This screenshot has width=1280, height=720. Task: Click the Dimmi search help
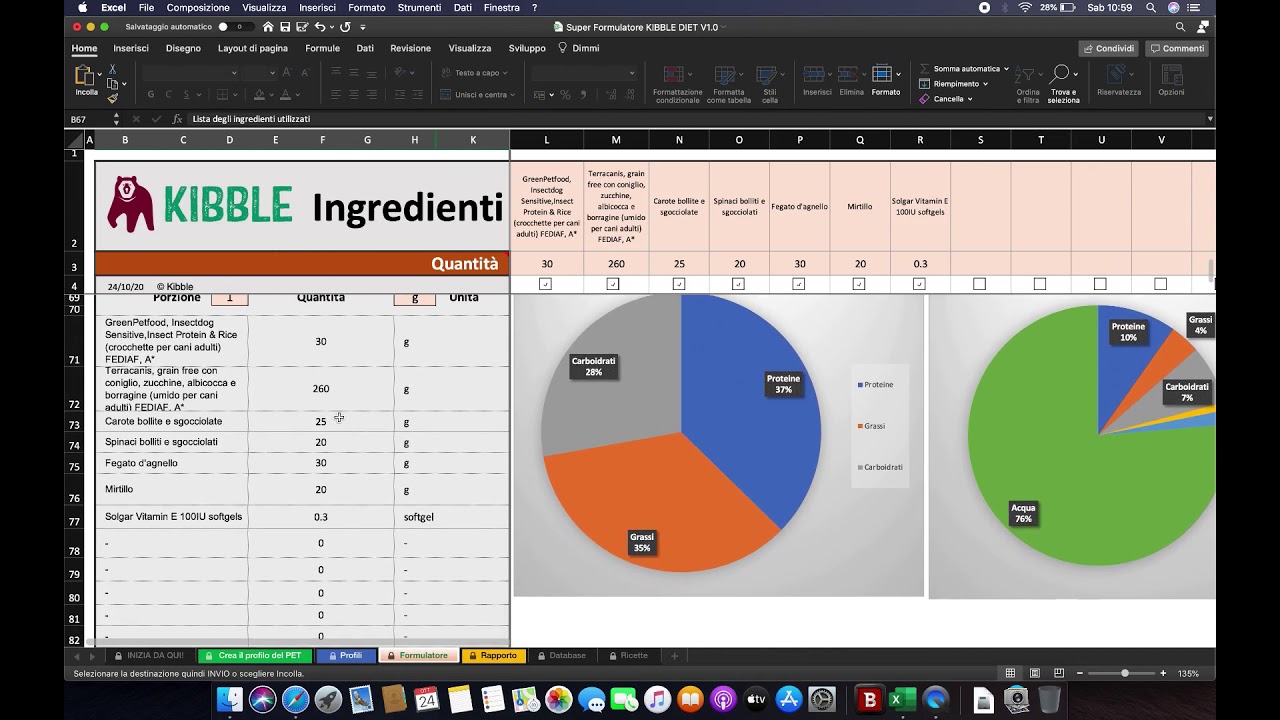click(579, 48)
